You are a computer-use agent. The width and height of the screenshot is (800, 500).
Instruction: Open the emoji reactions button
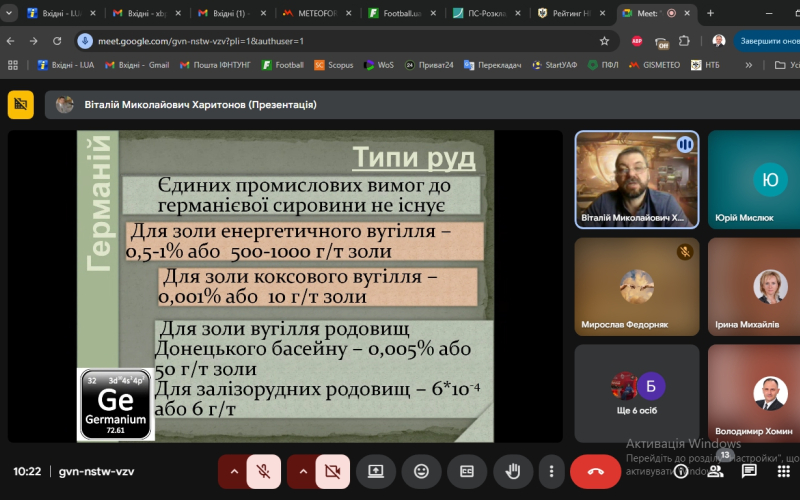(x=421, y=471)
